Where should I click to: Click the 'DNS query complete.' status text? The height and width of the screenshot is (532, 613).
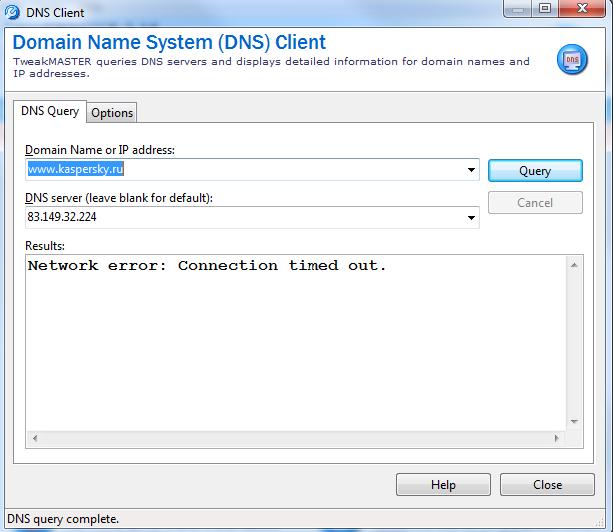63,519
